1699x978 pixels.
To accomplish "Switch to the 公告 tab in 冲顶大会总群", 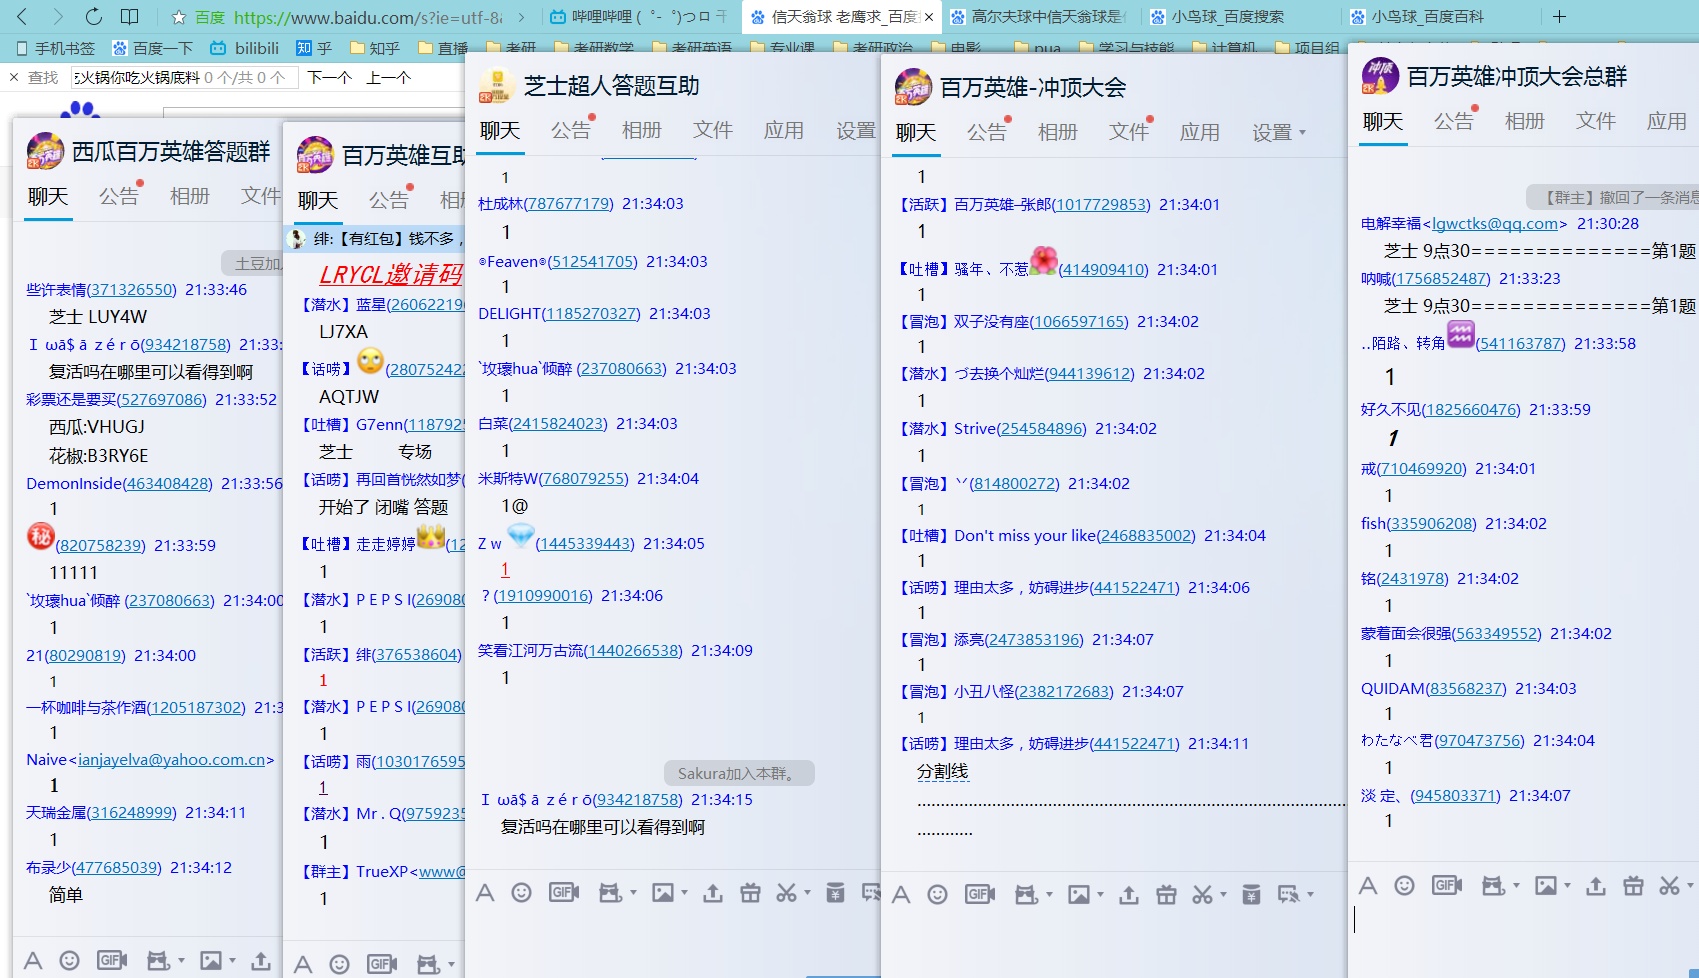I will [x=1452, y=121].
